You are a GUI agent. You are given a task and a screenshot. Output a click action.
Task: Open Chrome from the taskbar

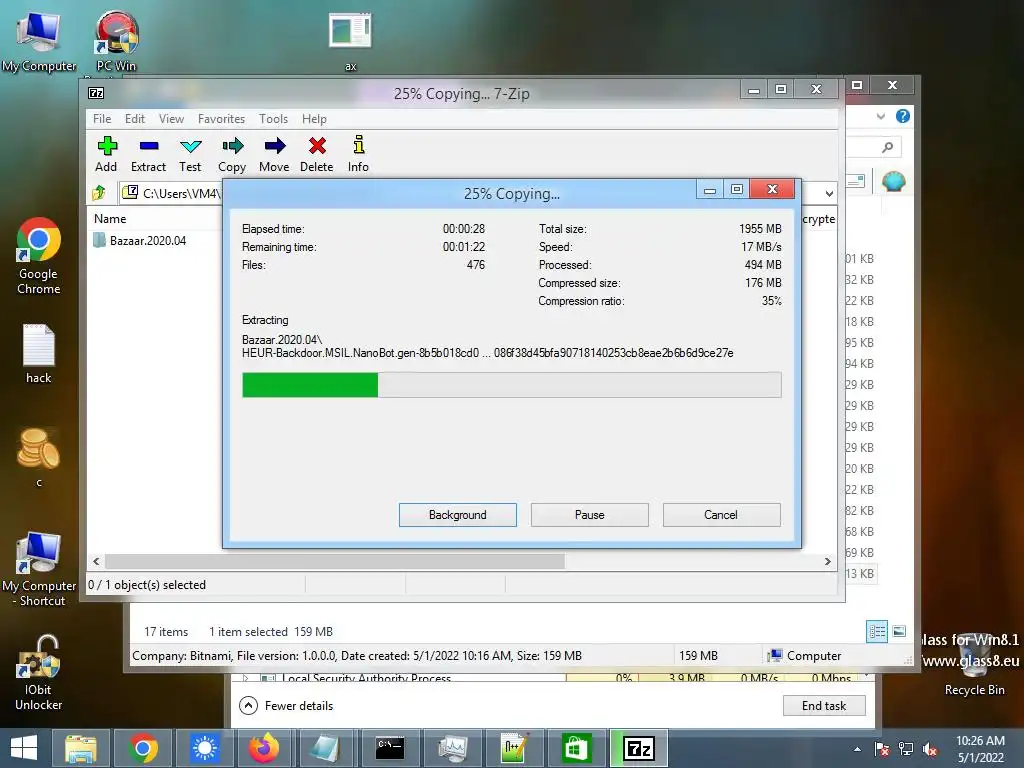(x=143, y=748)
